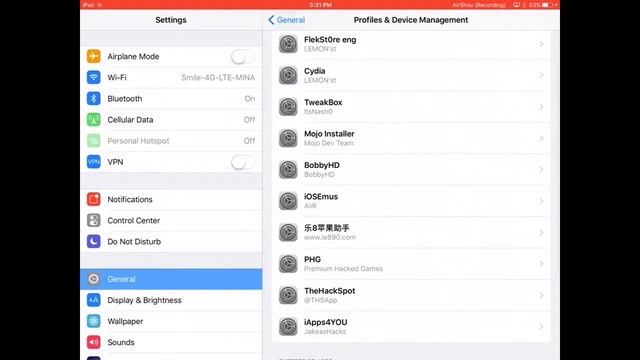Open Bluetooth settings label

tap(125, 98)
